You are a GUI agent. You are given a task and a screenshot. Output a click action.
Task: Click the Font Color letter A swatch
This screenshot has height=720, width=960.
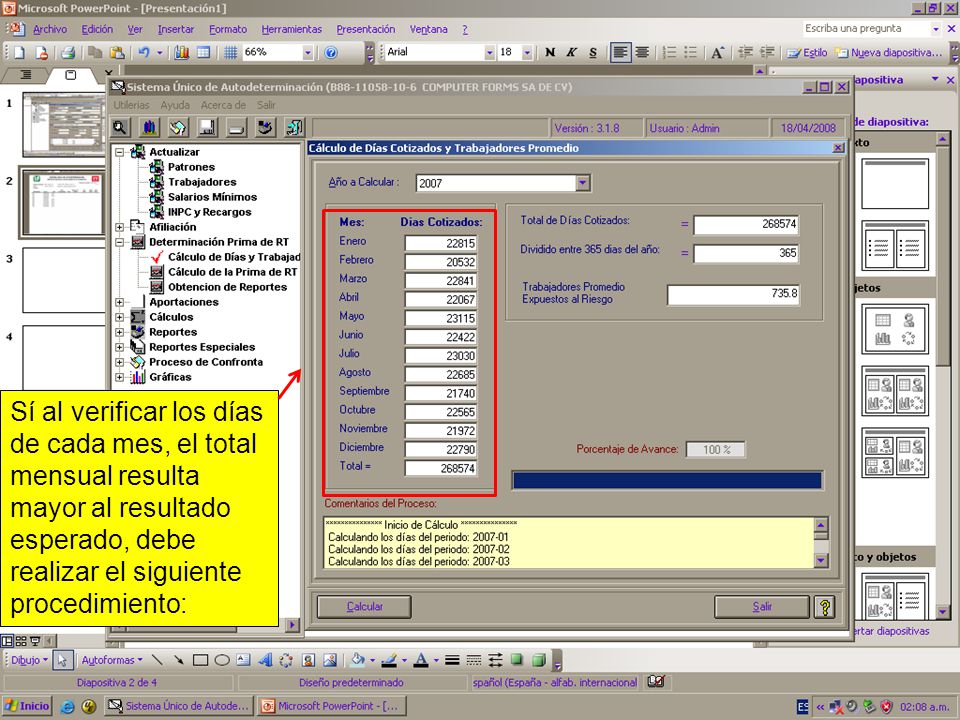click(421, 660)
